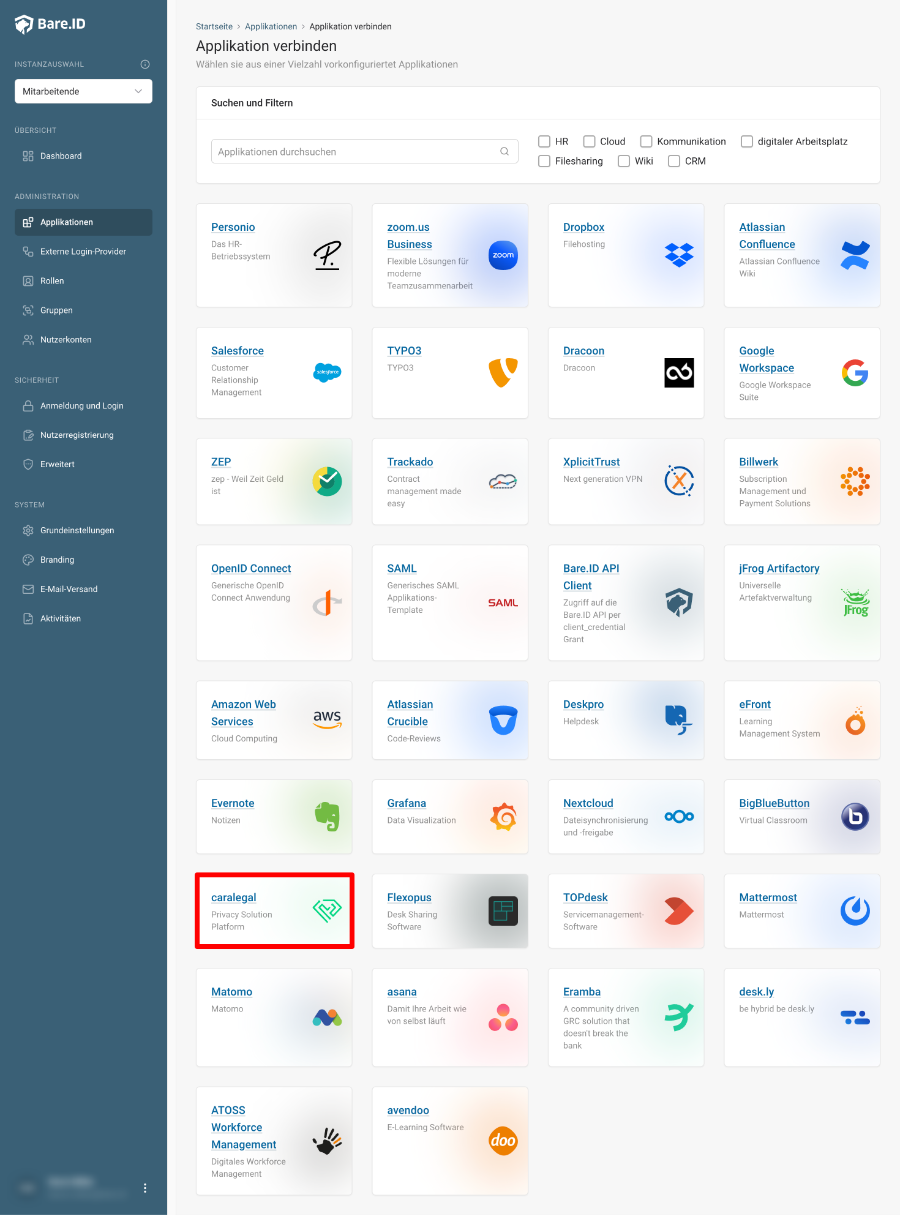Open Grundeinstellungen in the sidebar
The image size is (900, 1215).
pyautogui.click(x=83, y=530)
